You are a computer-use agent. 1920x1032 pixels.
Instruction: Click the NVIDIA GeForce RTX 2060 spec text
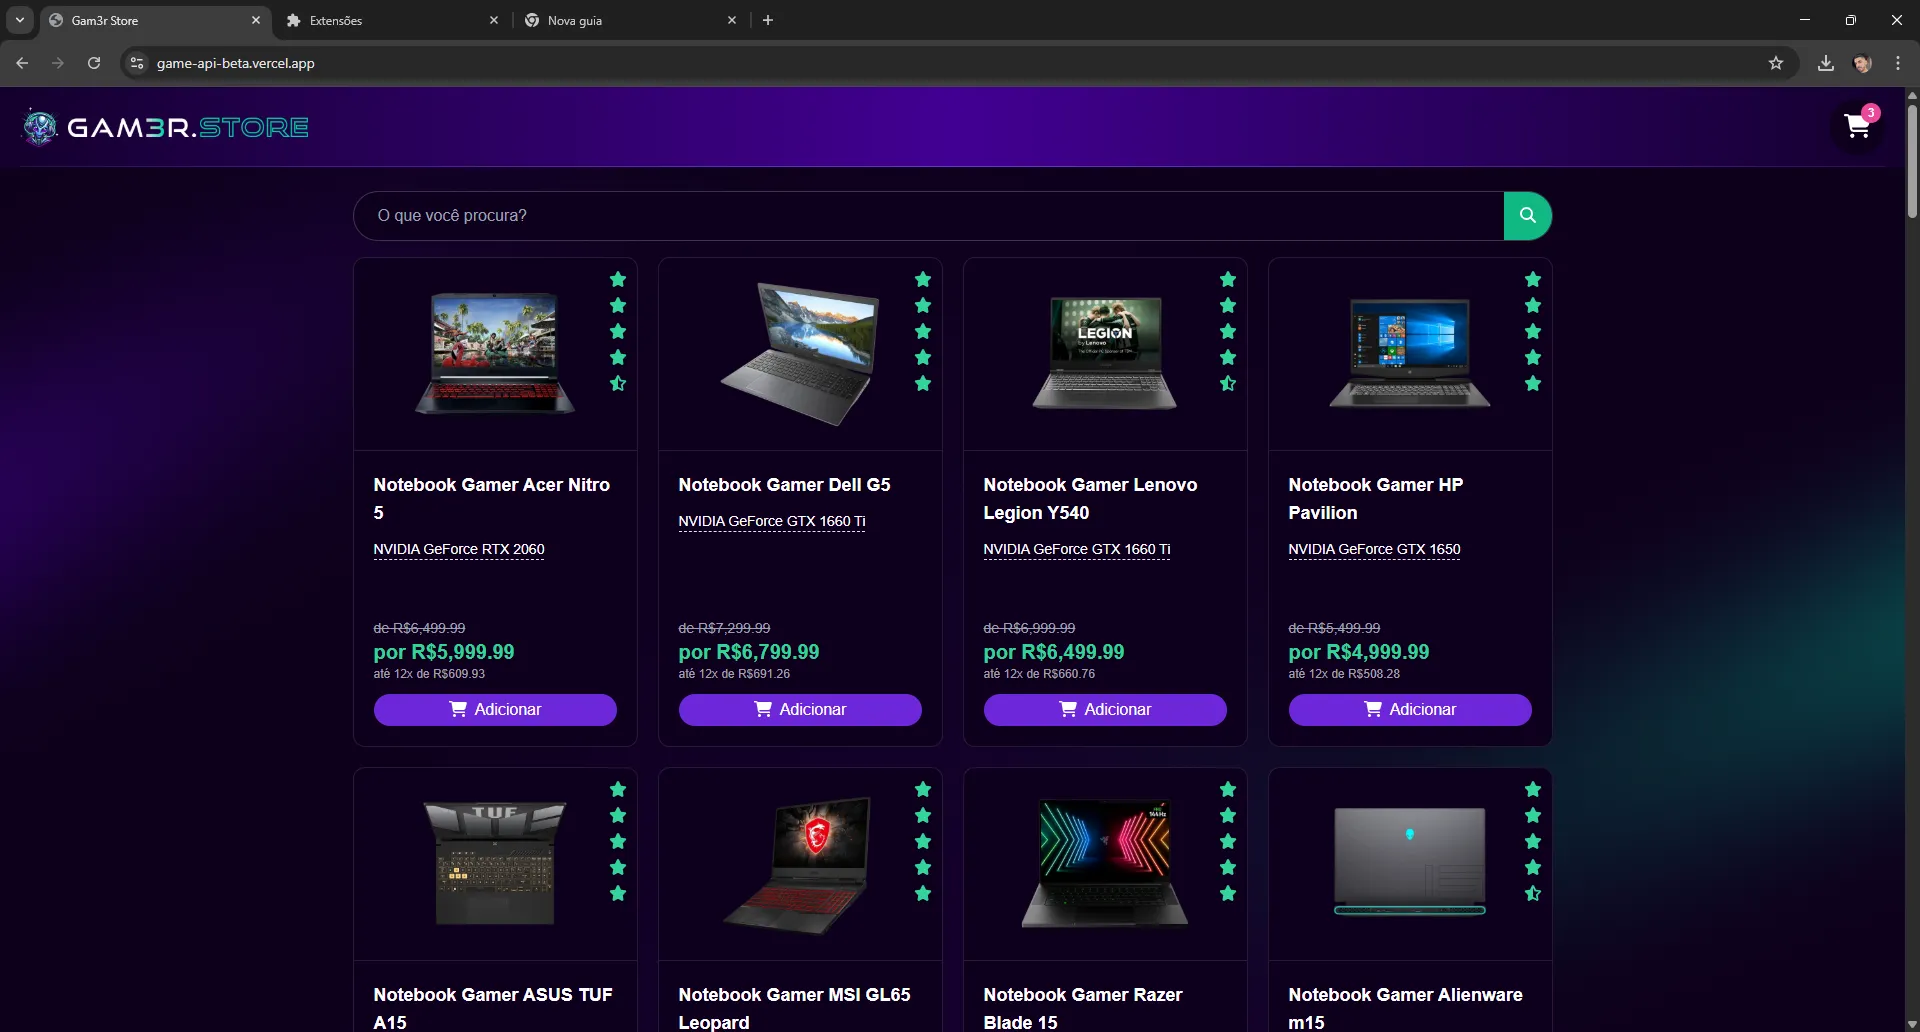coord(459,549)
